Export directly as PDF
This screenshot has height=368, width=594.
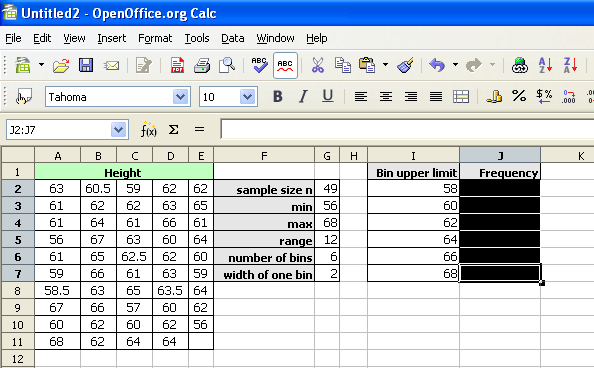(177, 65)
